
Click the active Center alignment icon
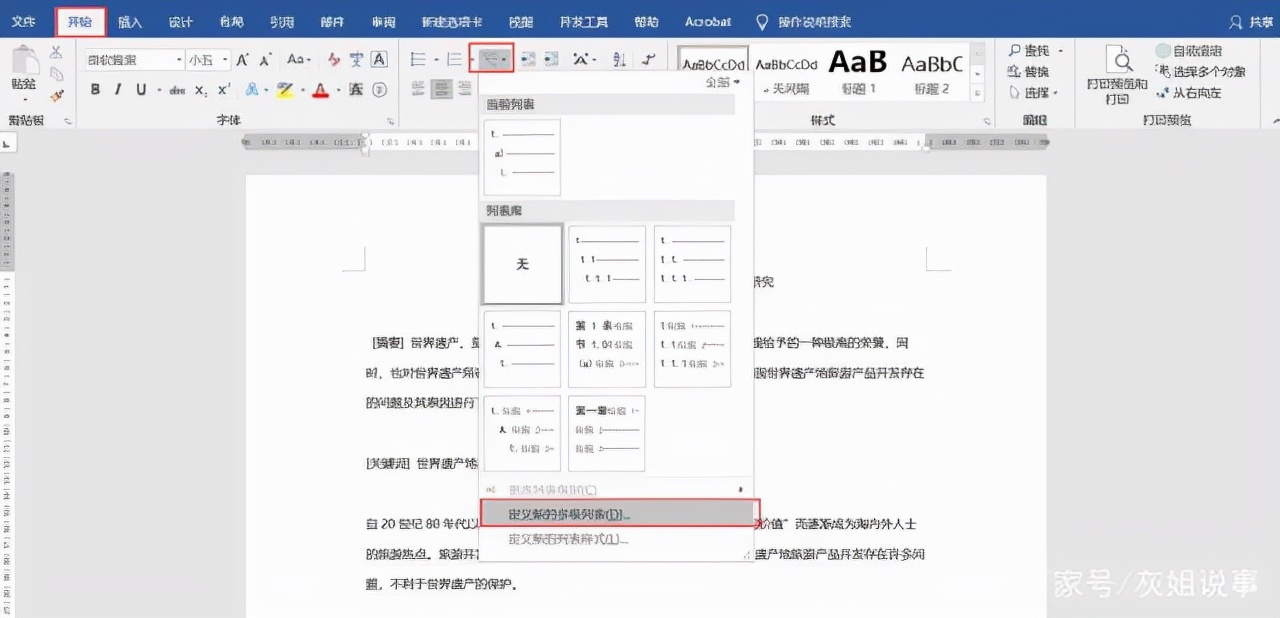(x=442, y=90)
